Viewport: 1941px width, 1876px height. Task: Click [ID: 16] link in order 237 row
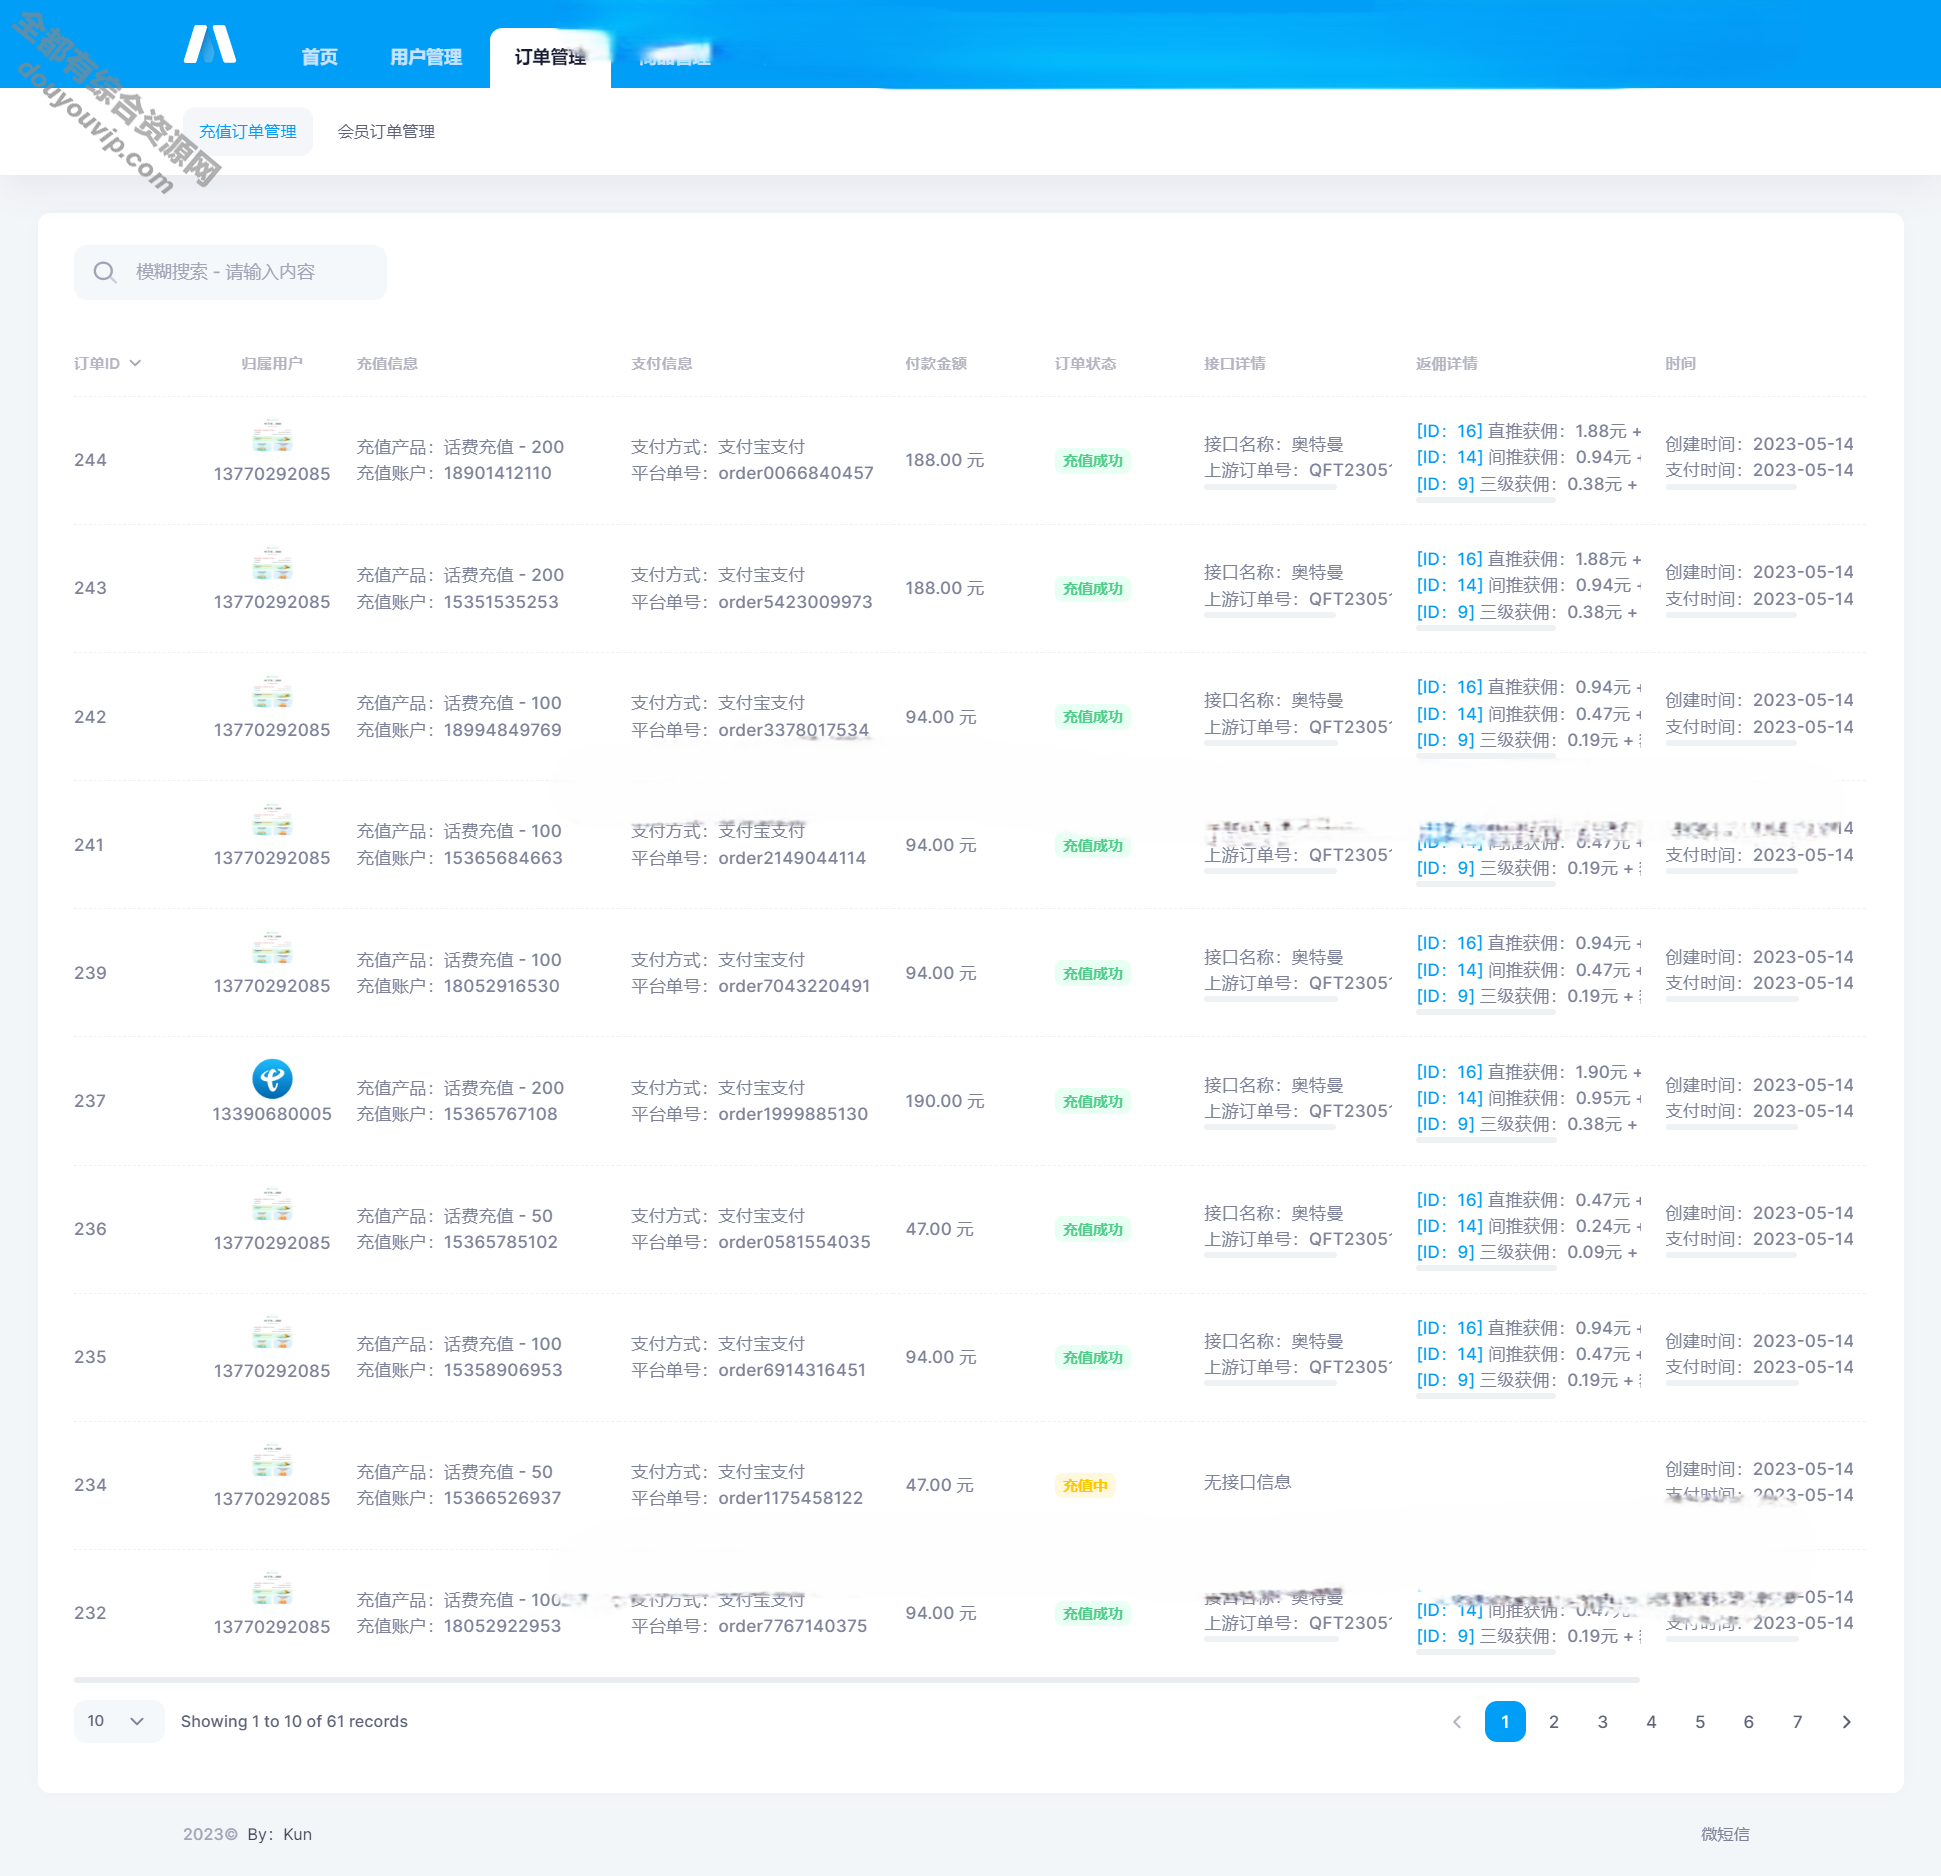[x=1449, y=1072]
